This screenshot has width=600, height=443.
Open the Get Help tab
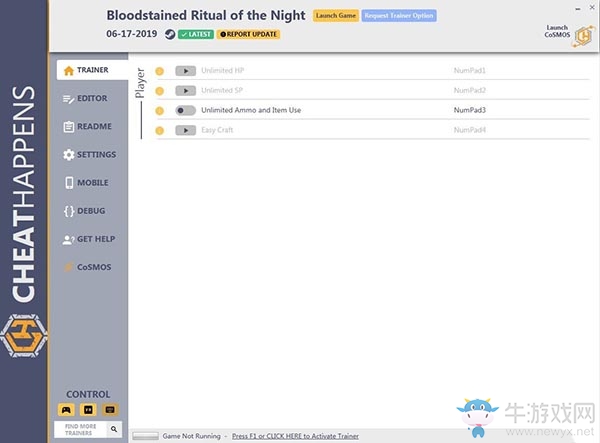(89, 239)
